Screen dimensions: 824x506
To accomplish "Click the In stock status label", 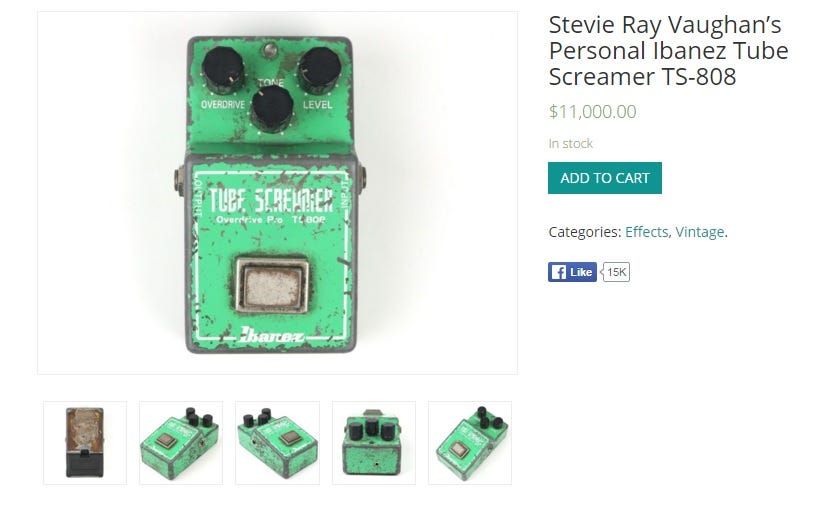I will [x=571, y=143].
